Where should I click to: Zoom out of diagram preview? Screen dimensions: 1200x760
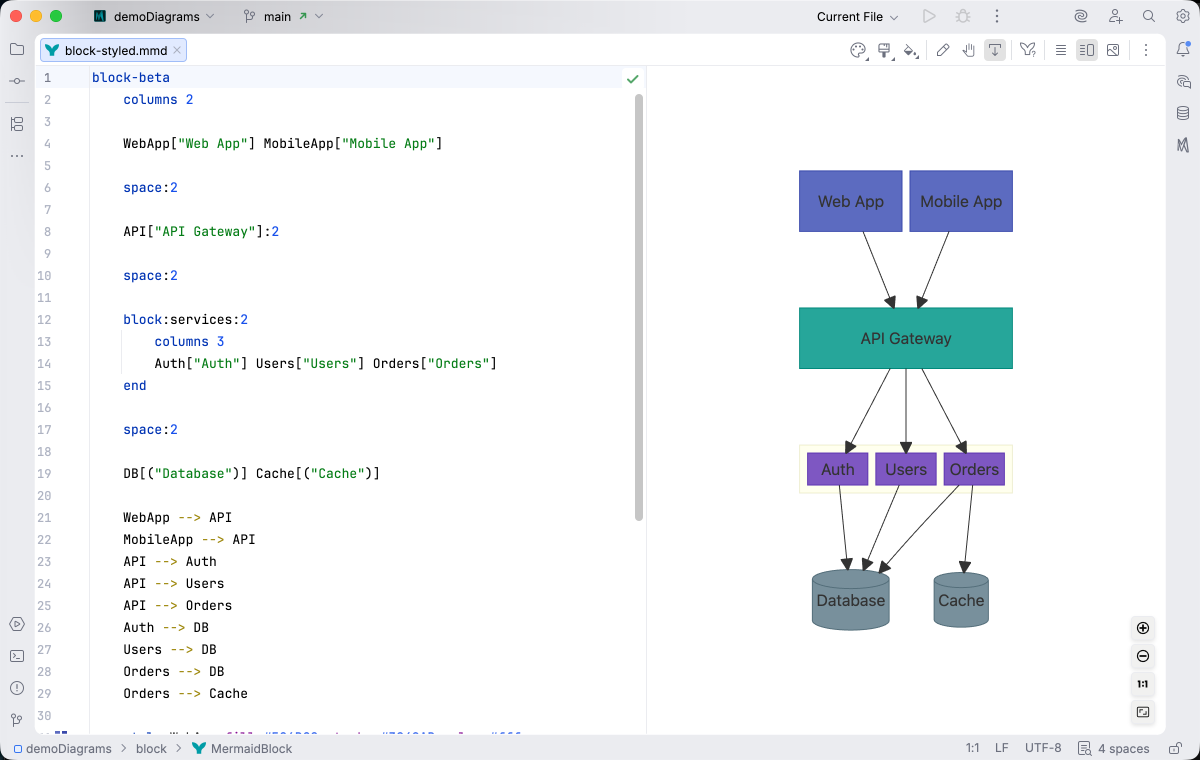pyautogui.click(x=1143, y=657)
